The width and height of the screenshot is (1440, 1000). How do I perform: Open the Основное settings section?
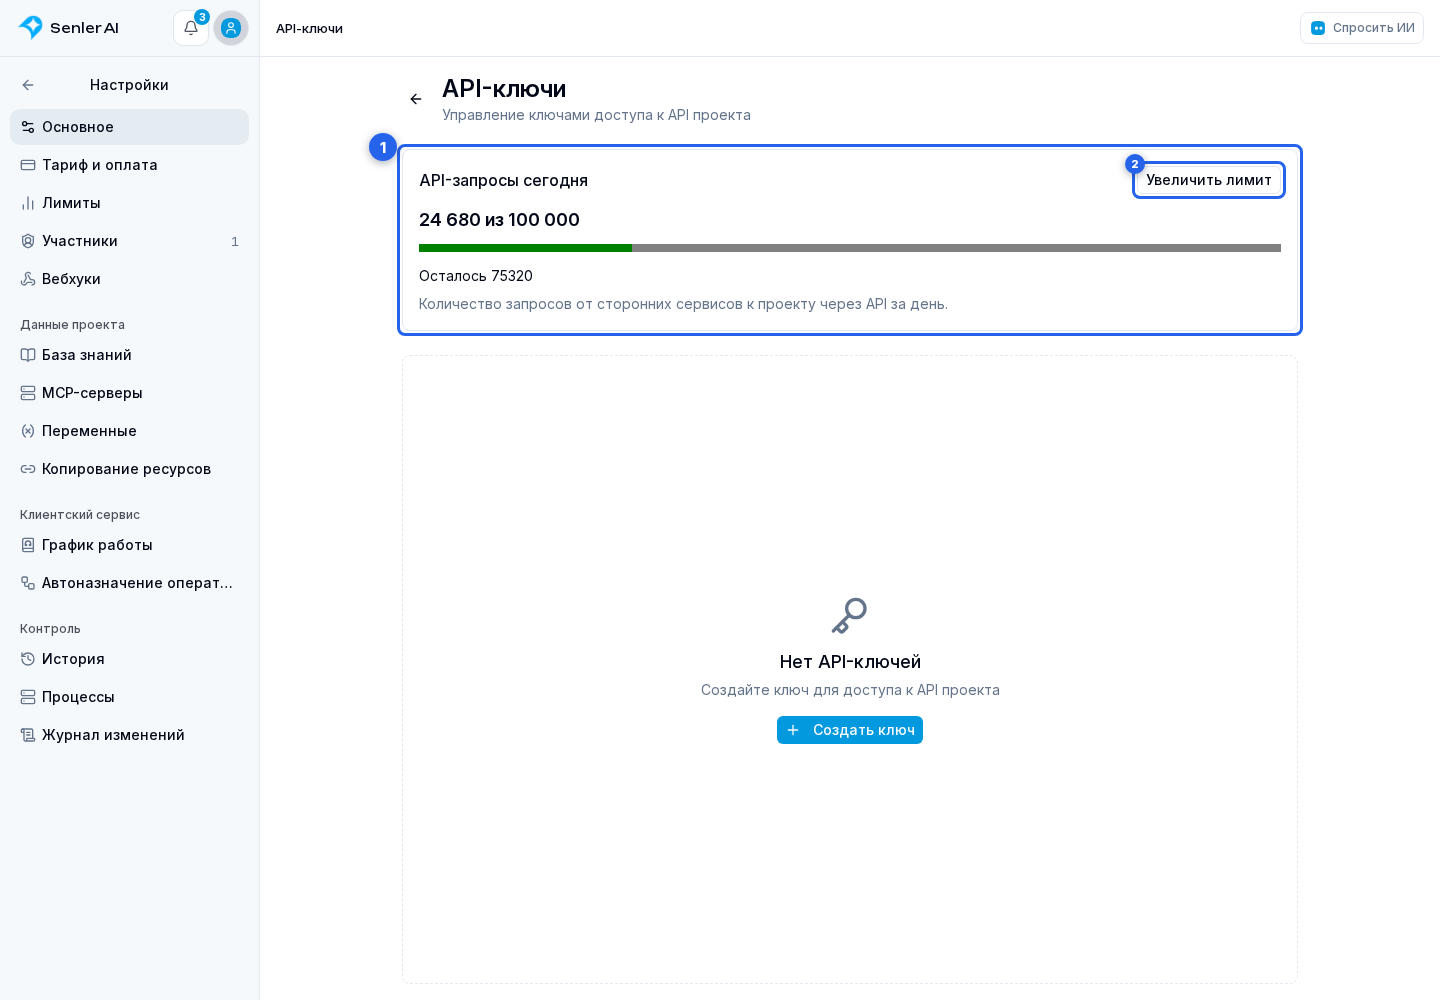click(x=129, y=127)
